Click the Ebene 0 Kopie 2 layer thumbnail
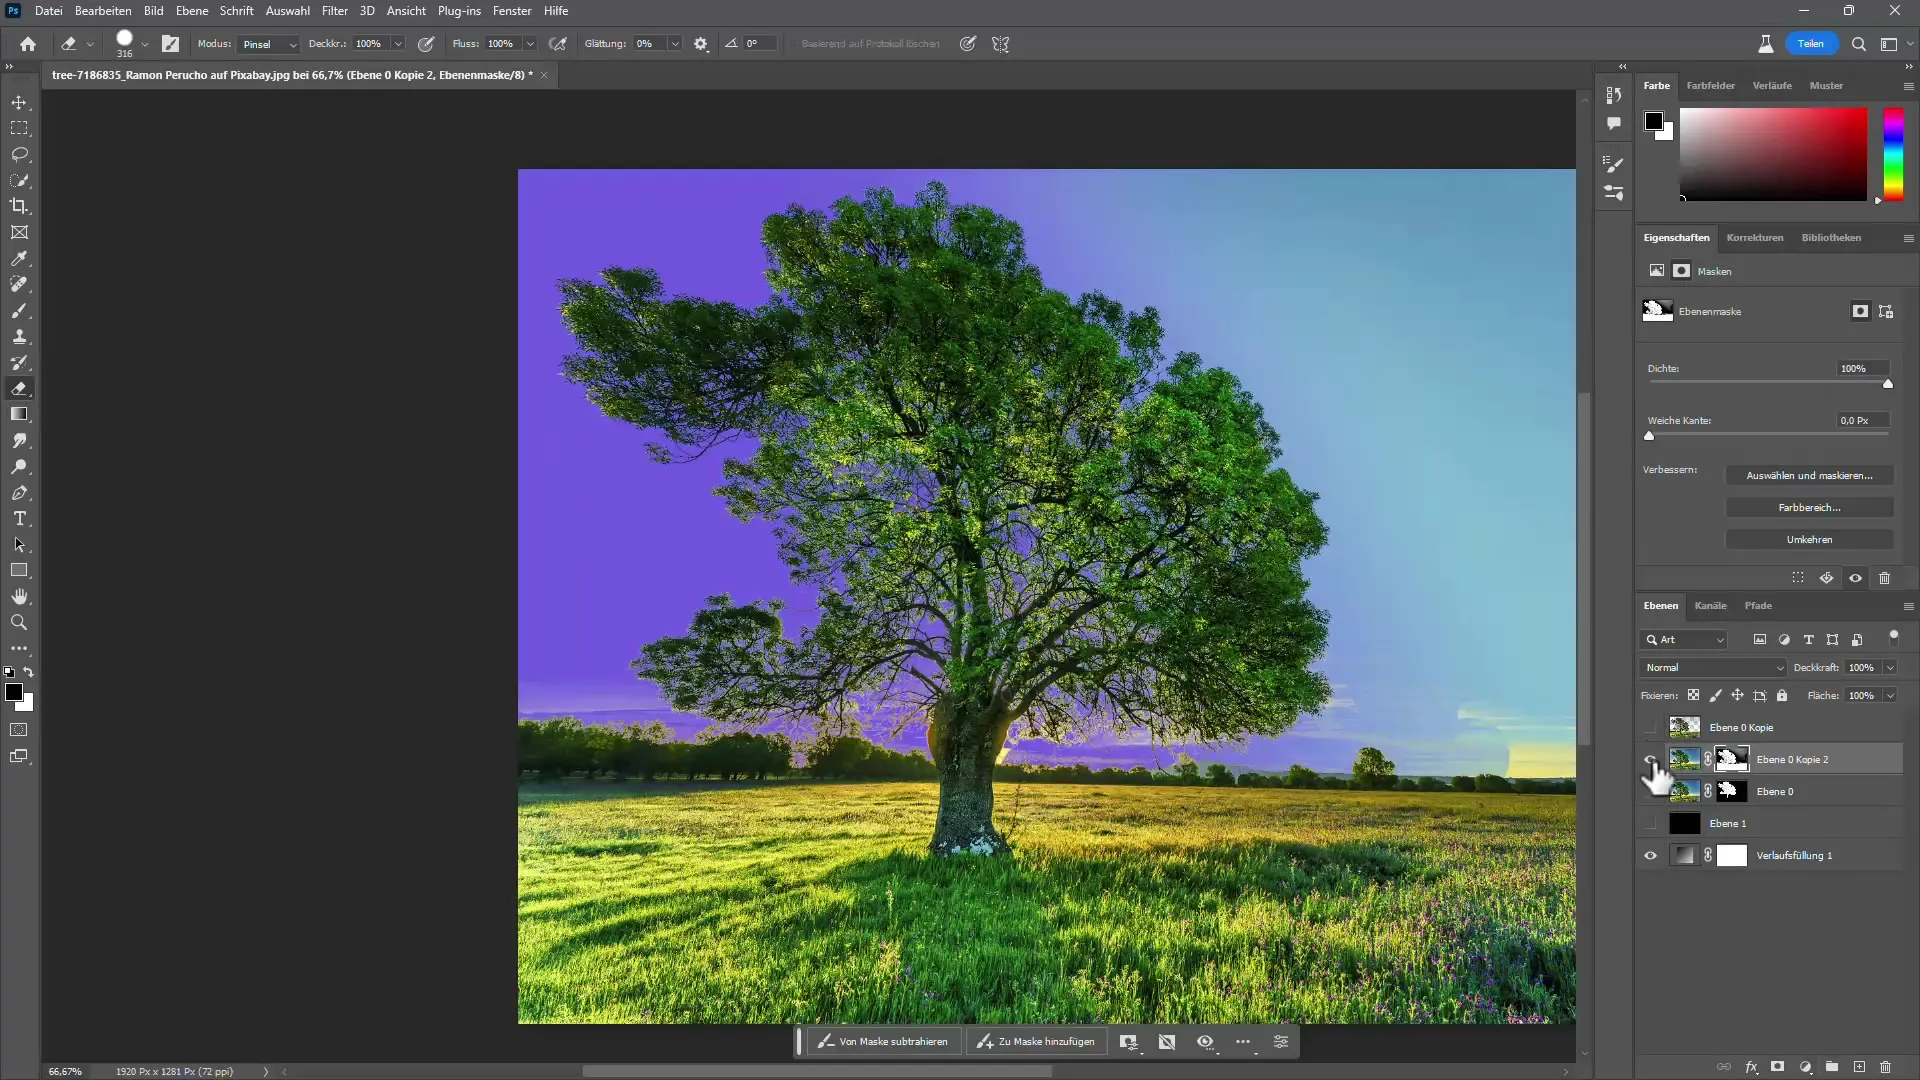1920x1080 pixels. pyautogui.click(x=1685, y=758)
